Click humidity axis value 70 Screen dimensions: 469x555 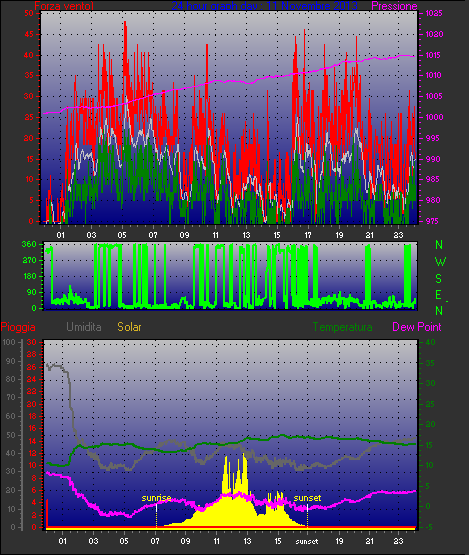click(x=11, y=397)
